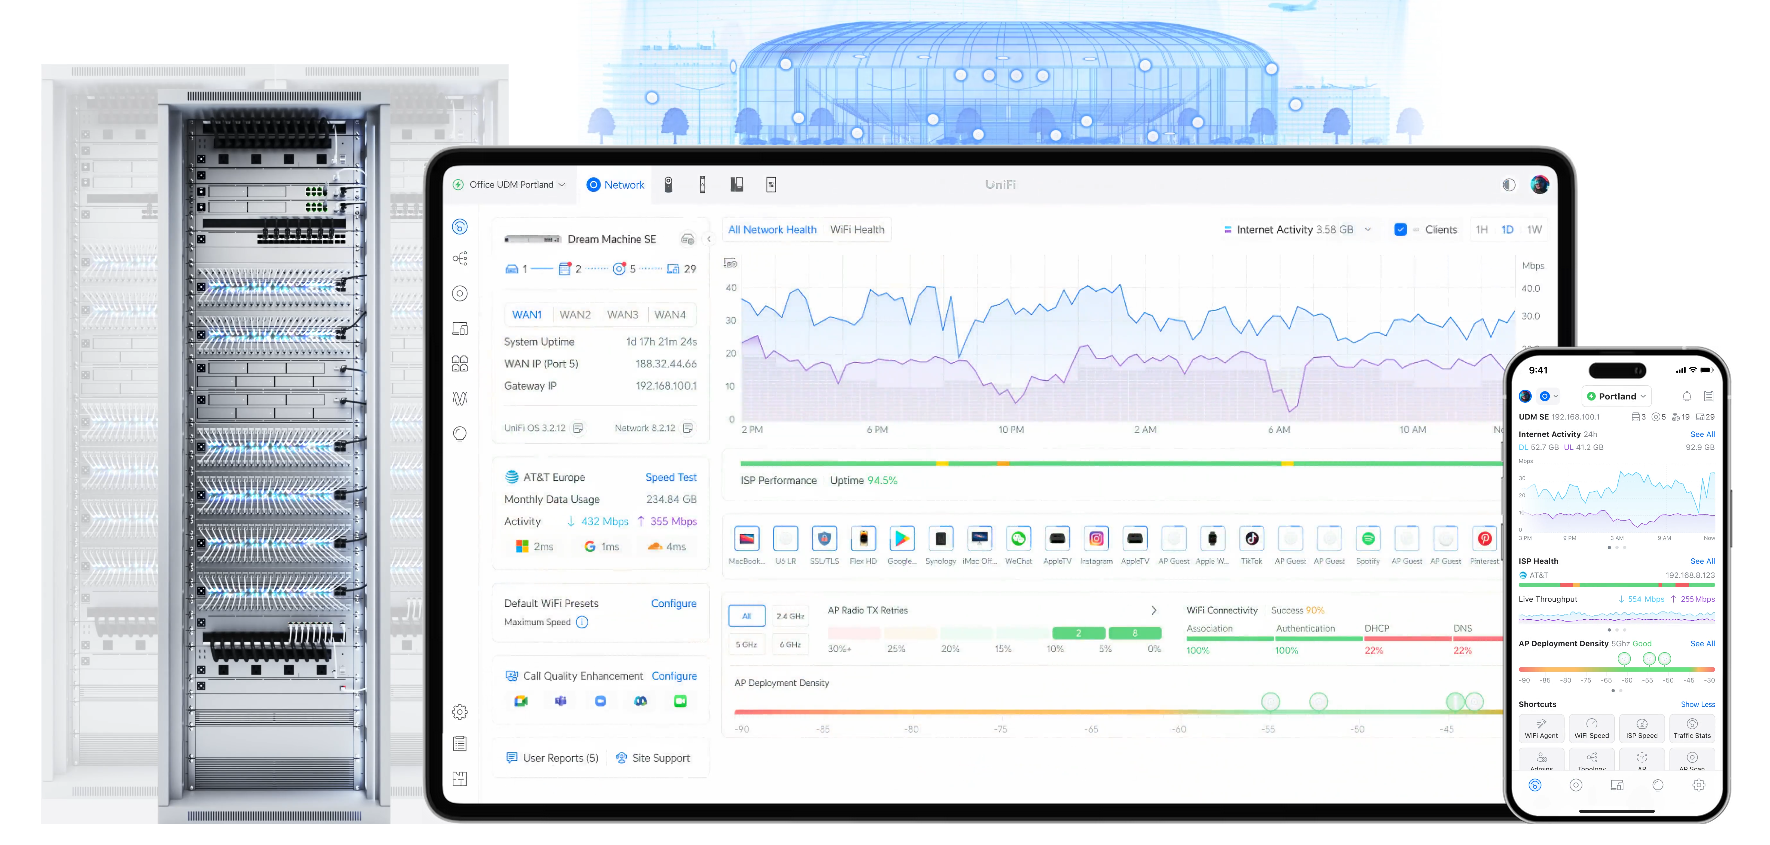Select 1H time range
The image size is (1770, 845).
(x=1482, y=230)
